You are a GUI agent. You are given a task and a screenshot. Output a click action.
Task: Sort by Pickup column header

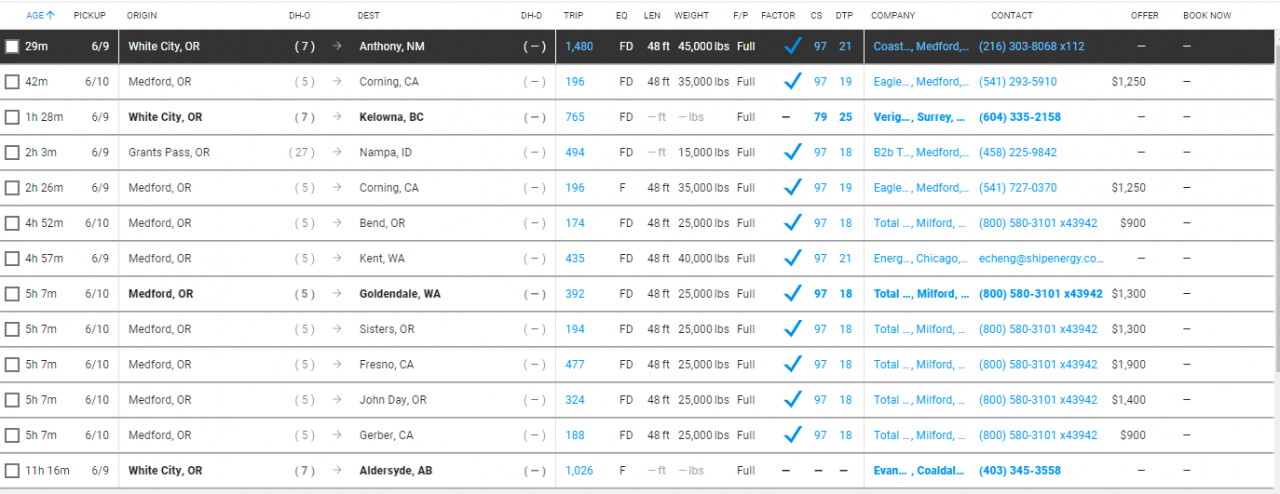click(89, 16)
